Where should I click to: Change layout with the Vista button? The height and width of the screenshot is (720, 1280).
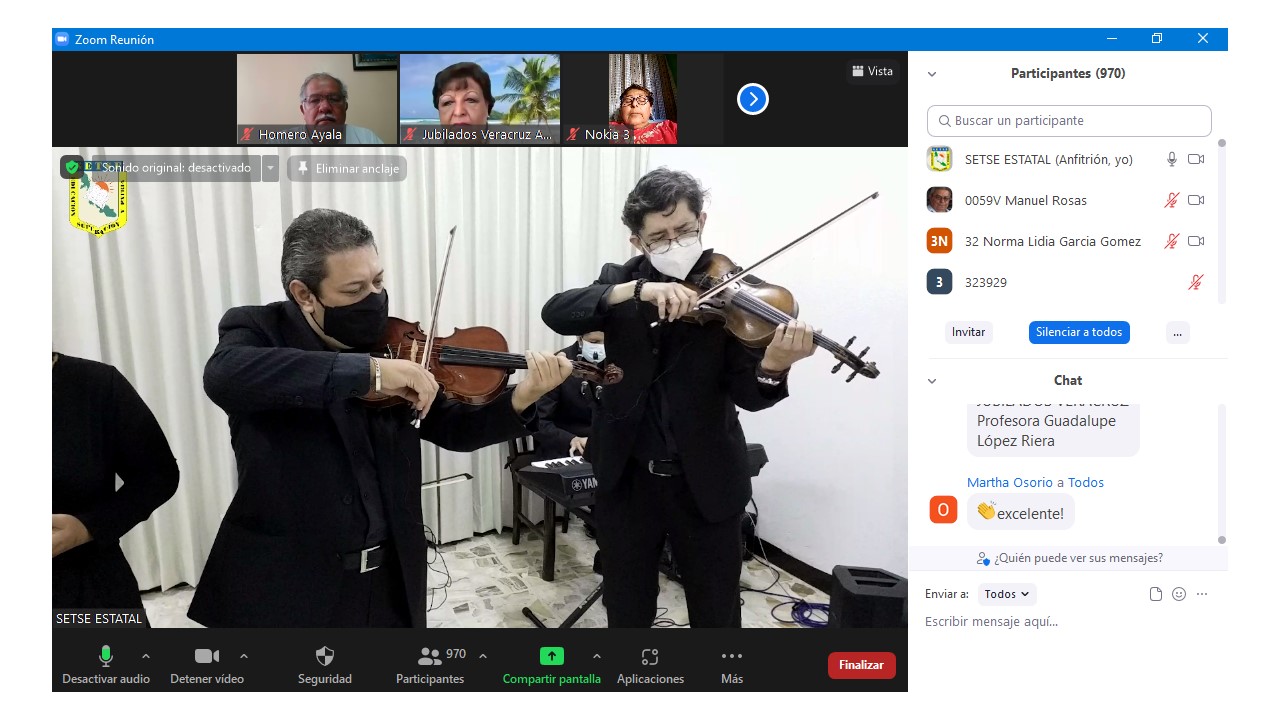pos(872,71)
